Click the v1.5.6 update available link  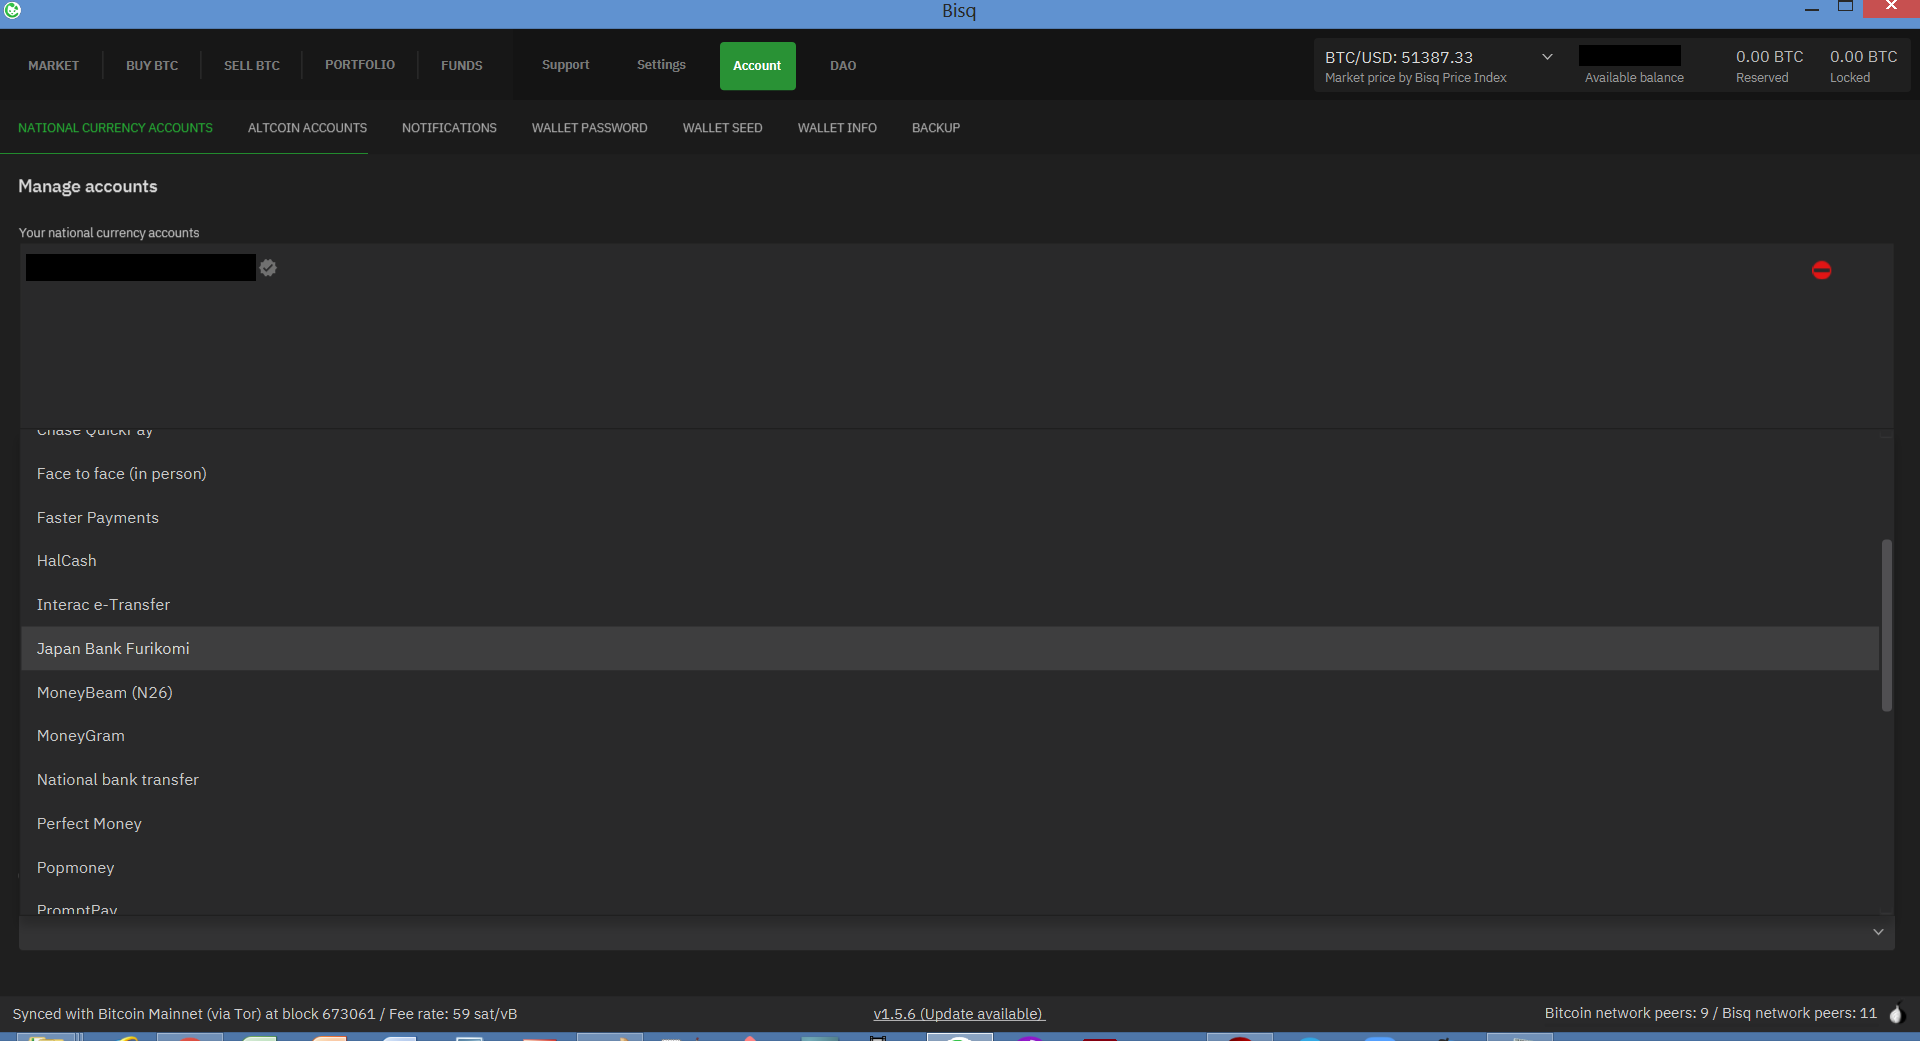(958, 1014)
